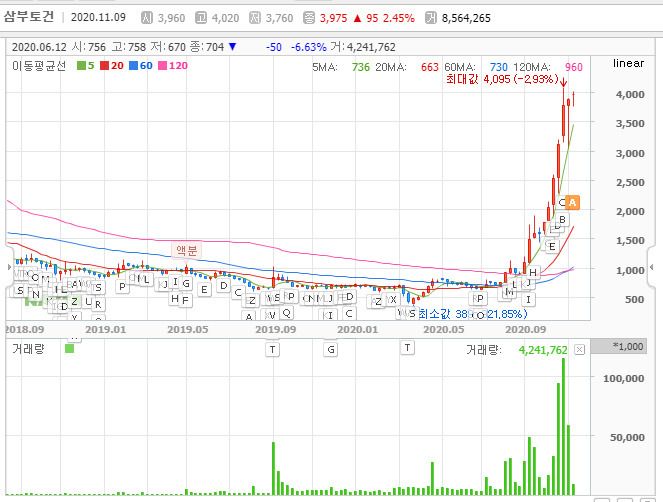Click the 8,564,265 volume figure in header

[x=466, y=18]
